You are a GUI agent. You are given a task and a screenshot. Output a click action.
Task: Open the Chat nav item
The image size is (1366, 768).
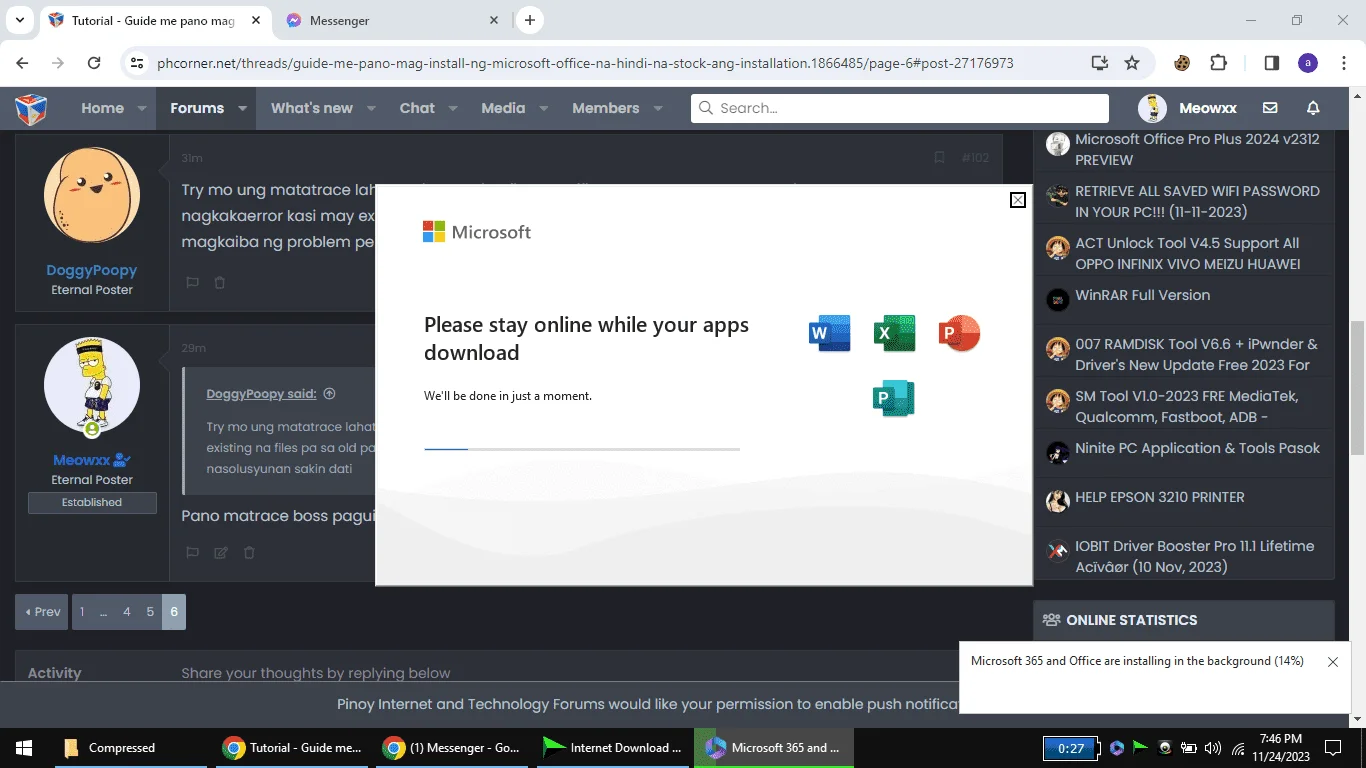(x=417, y=108)
